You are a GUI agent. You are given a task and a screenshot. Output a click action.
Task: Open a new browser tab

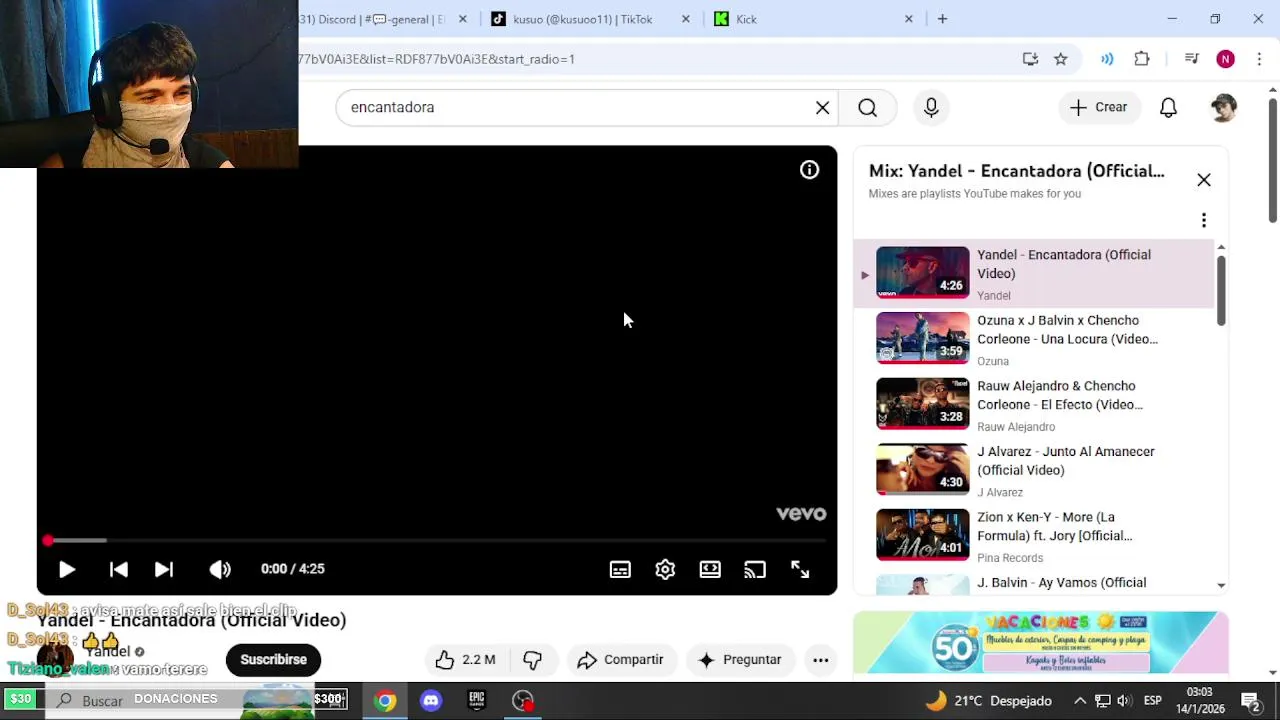point(942,19)
